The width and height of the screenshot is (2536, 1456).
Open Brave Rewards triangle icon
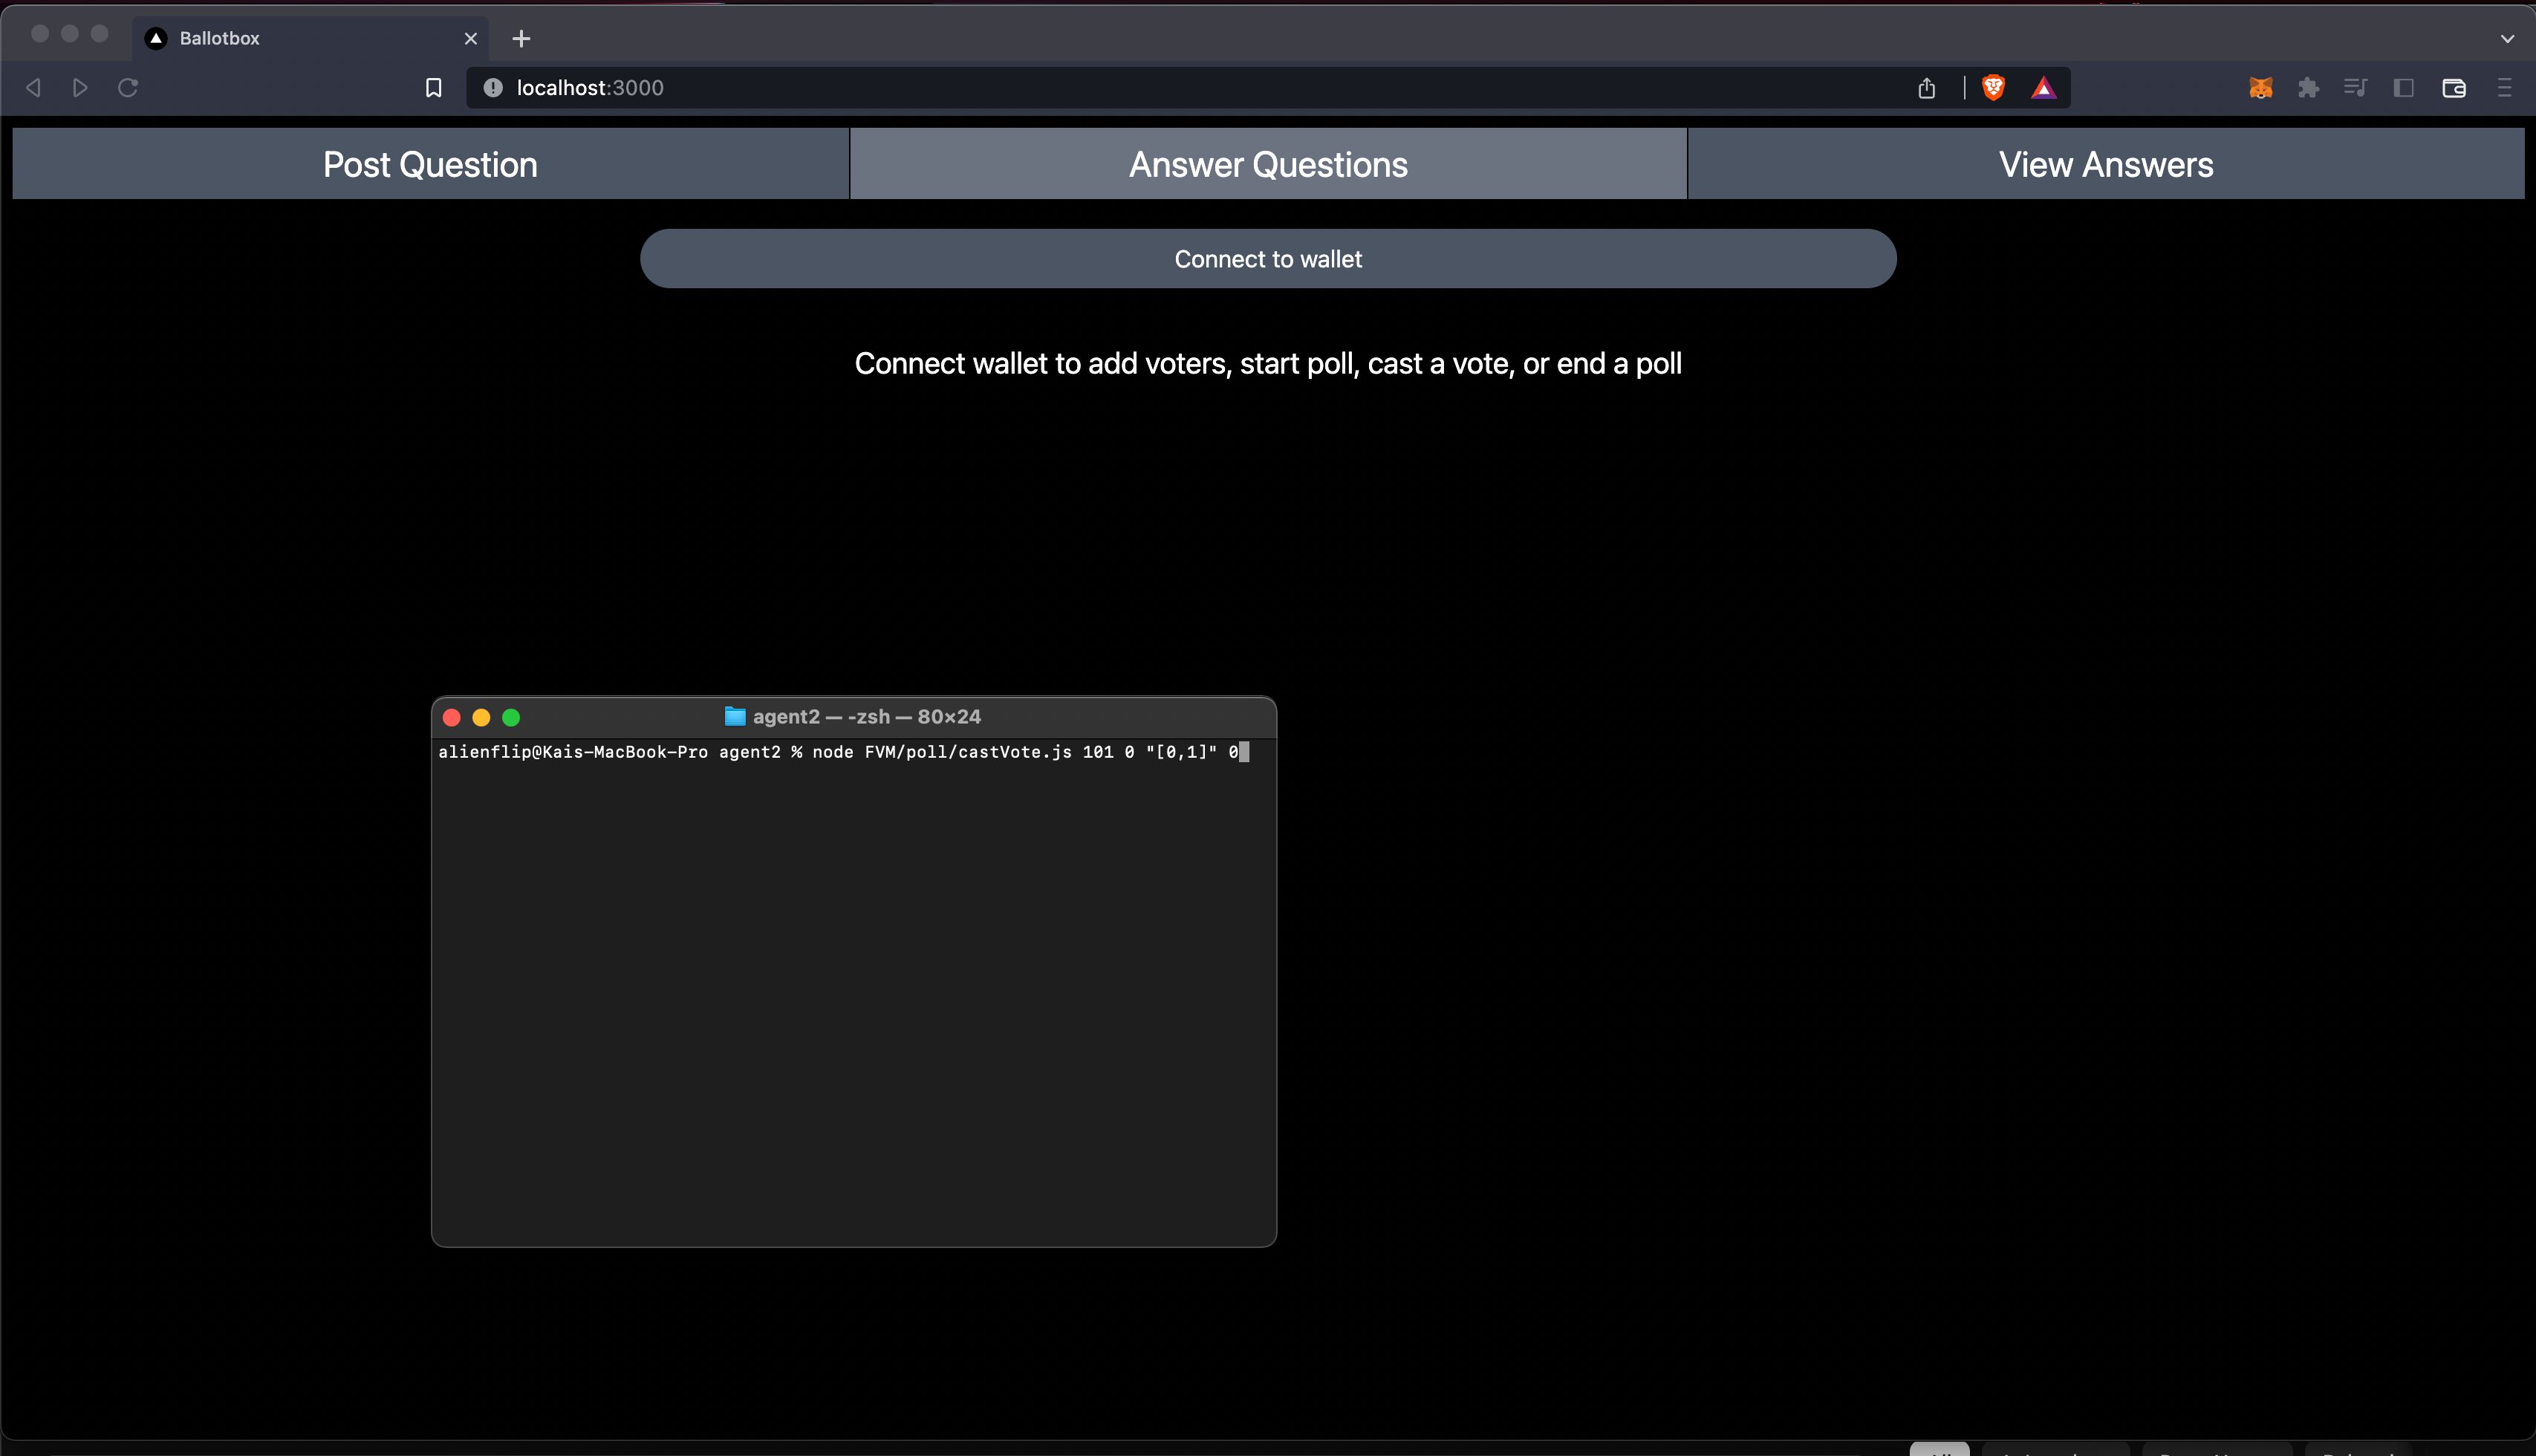[x=2043, y=88]
